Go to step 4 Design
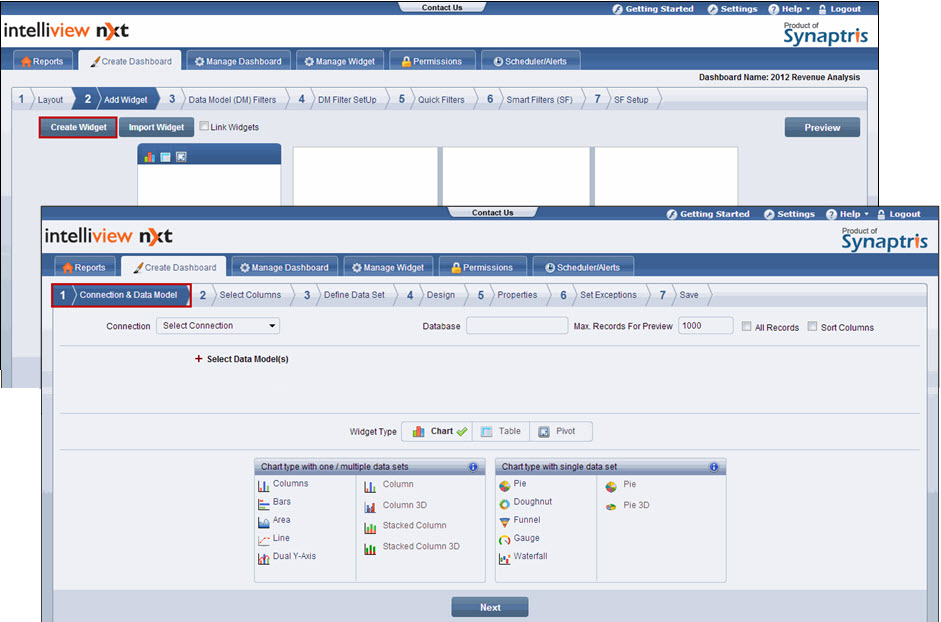 (x=433, y=295)
